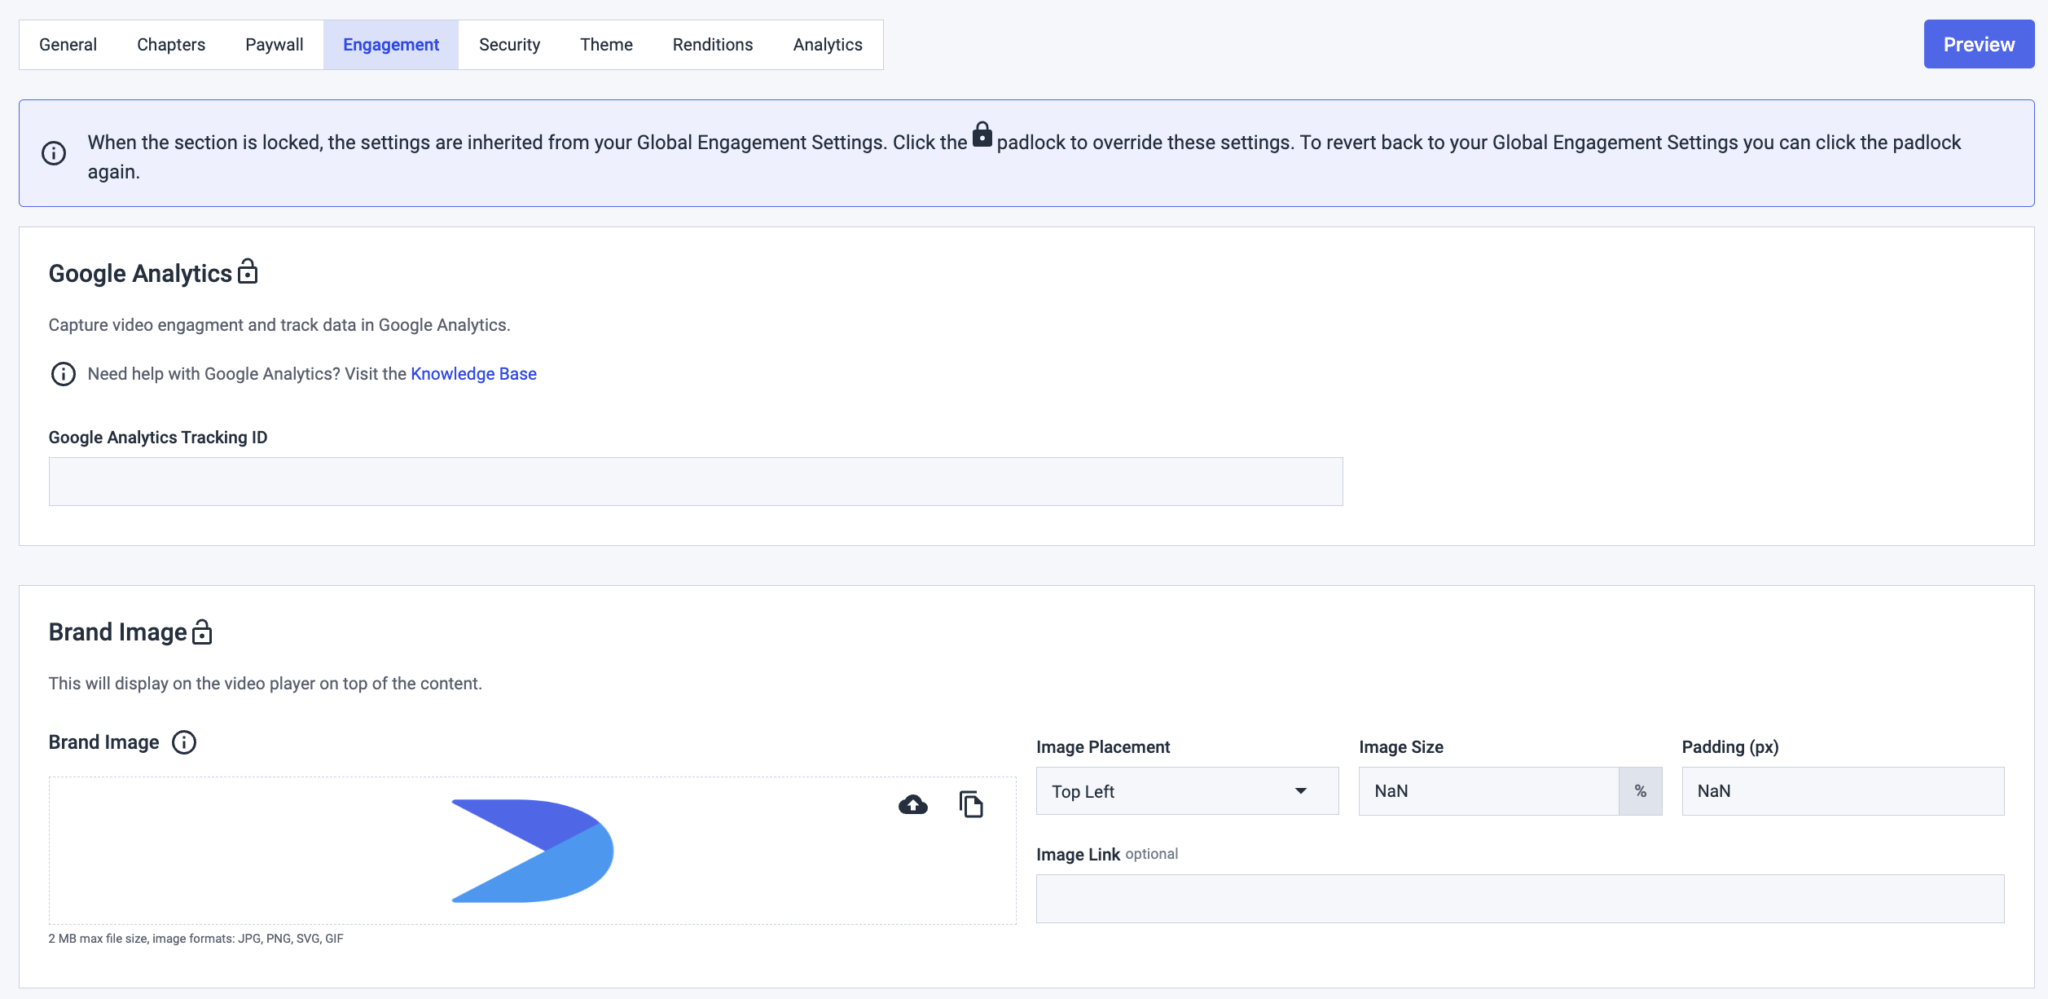The height and width of the screenshot is (999, 2048).
Task: Click 'Capture video engagment and track data' description
Action: (x=279, y=325)
